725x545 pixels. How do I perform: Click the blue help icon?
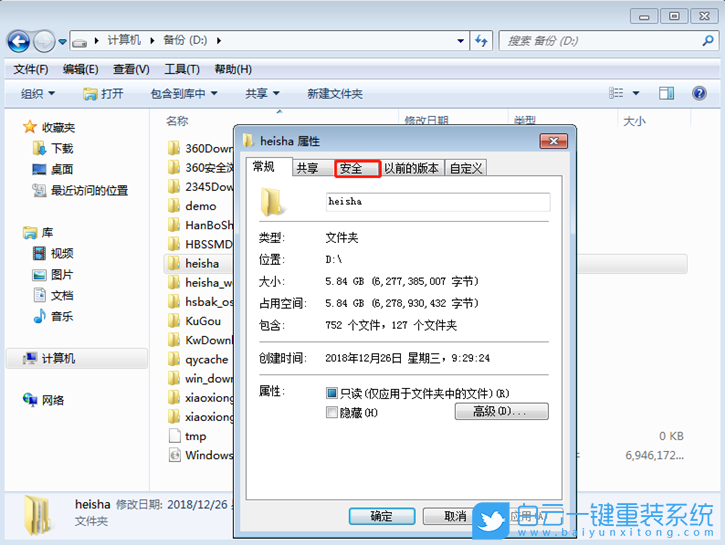point(699,93)
